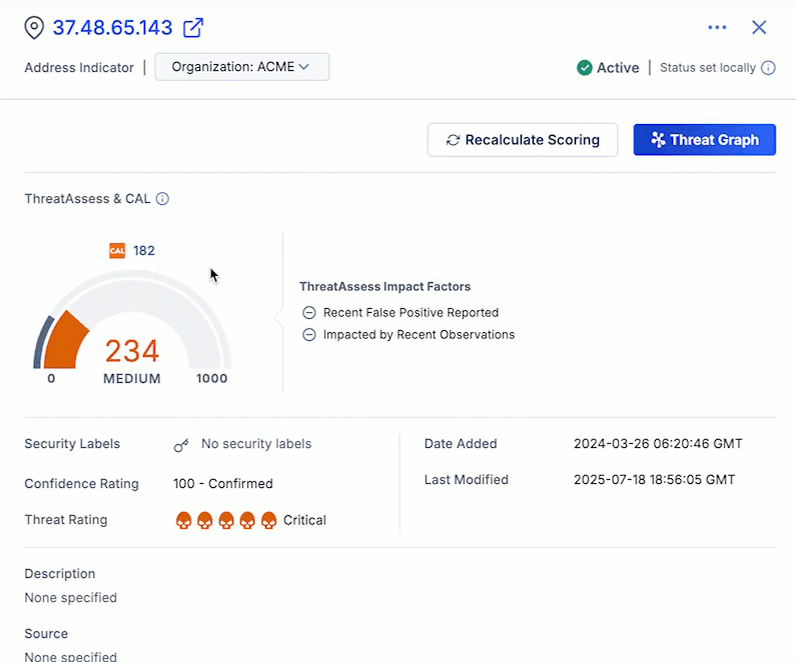796x662 pixels.
Task: Click the 37.48.65.143 address link
Action: pyautogui.click(x=113, y=27)
